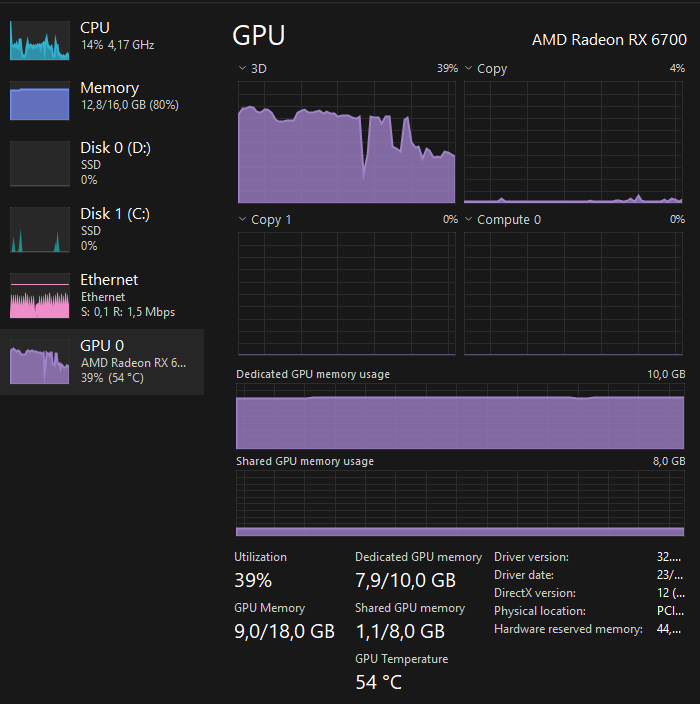The image size is (700, 704).
Task: Click the 3D engine usage graph
Action: pyautogui.click(x=347, y=142)
